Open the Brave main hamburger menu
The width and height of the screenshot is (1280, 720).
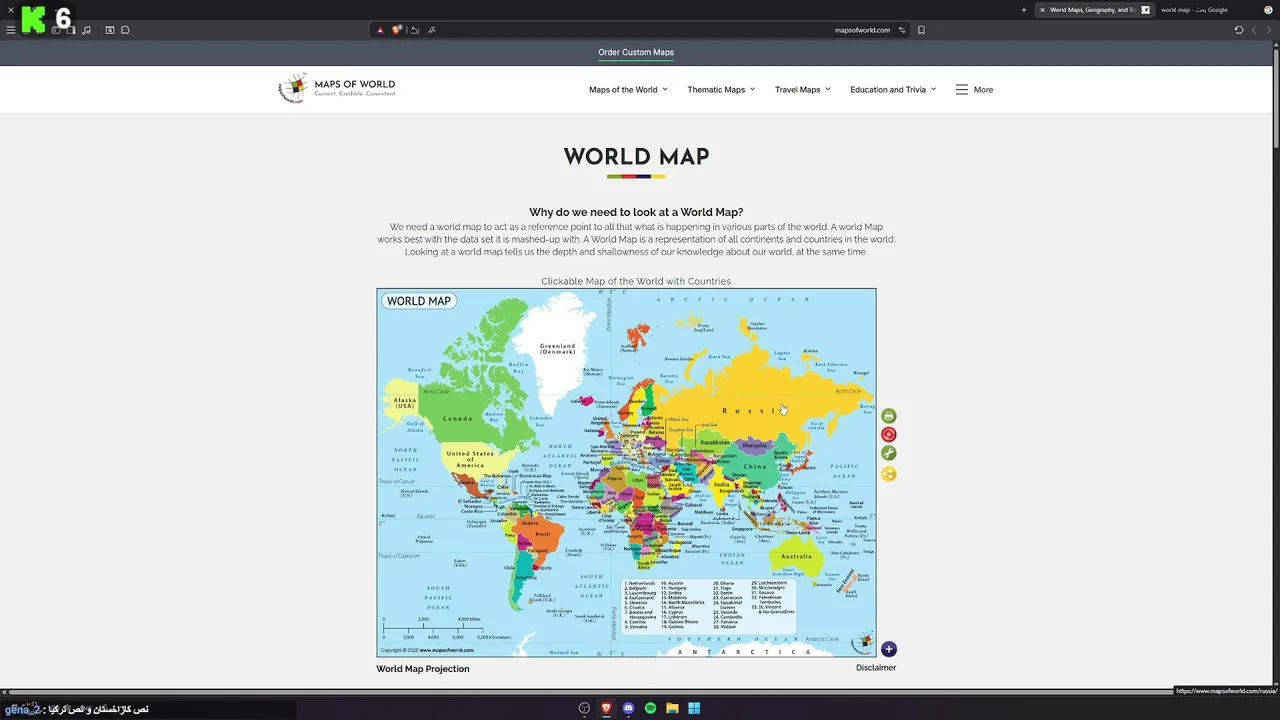[11, 30]
